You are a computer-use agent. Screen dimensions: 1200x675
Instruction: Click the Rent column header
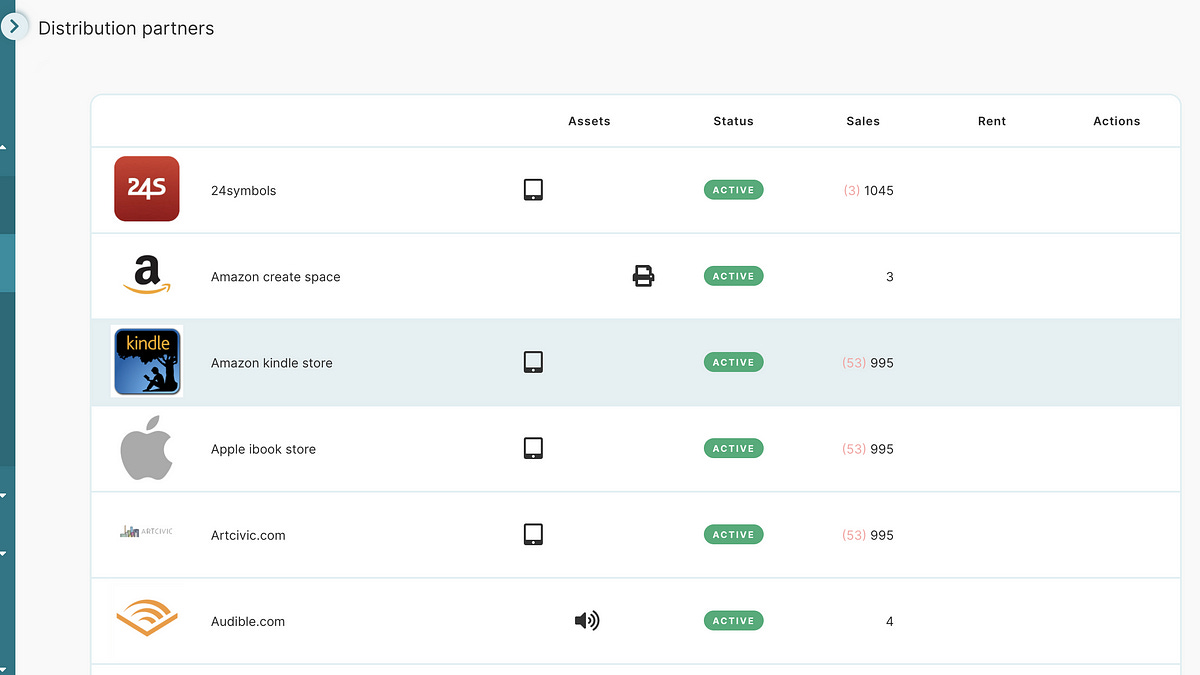pyautogui.click(x=992, y=121)
